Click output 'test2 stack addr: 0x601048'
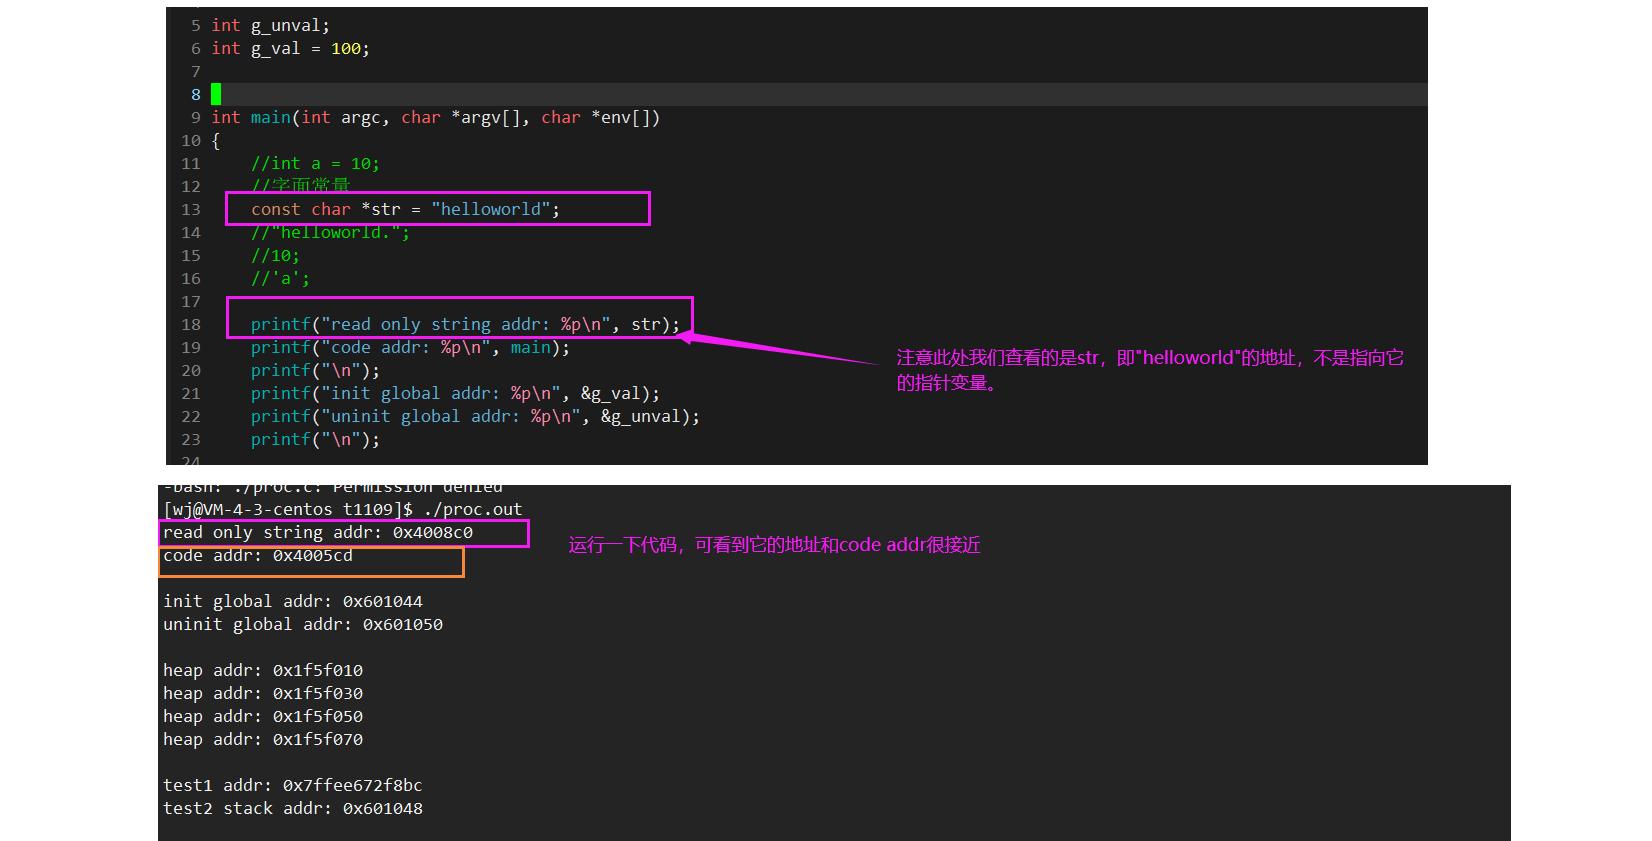Viewport: 1652px width, 841px height. (x=293, y=809)
